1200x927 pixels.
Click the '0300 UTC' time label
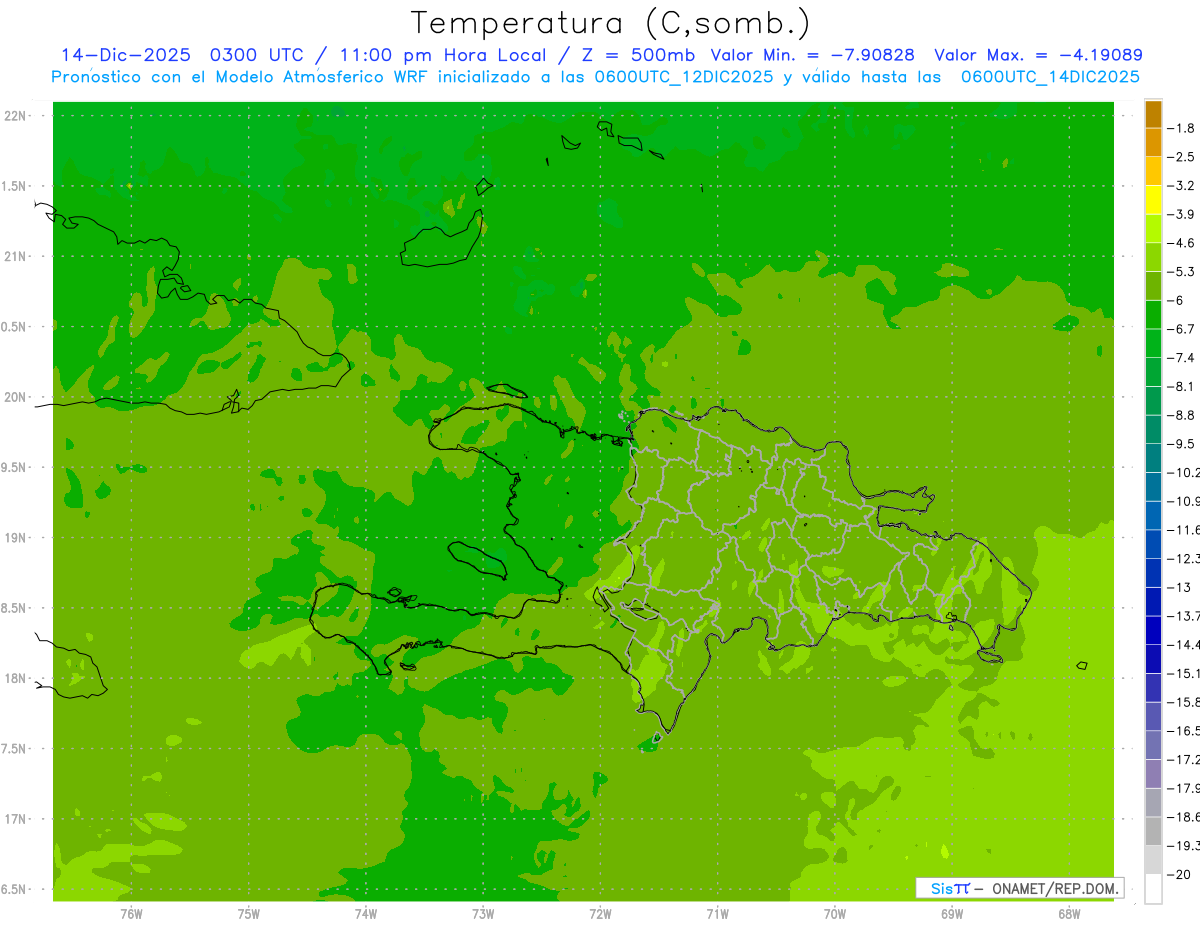pos(255,55)
